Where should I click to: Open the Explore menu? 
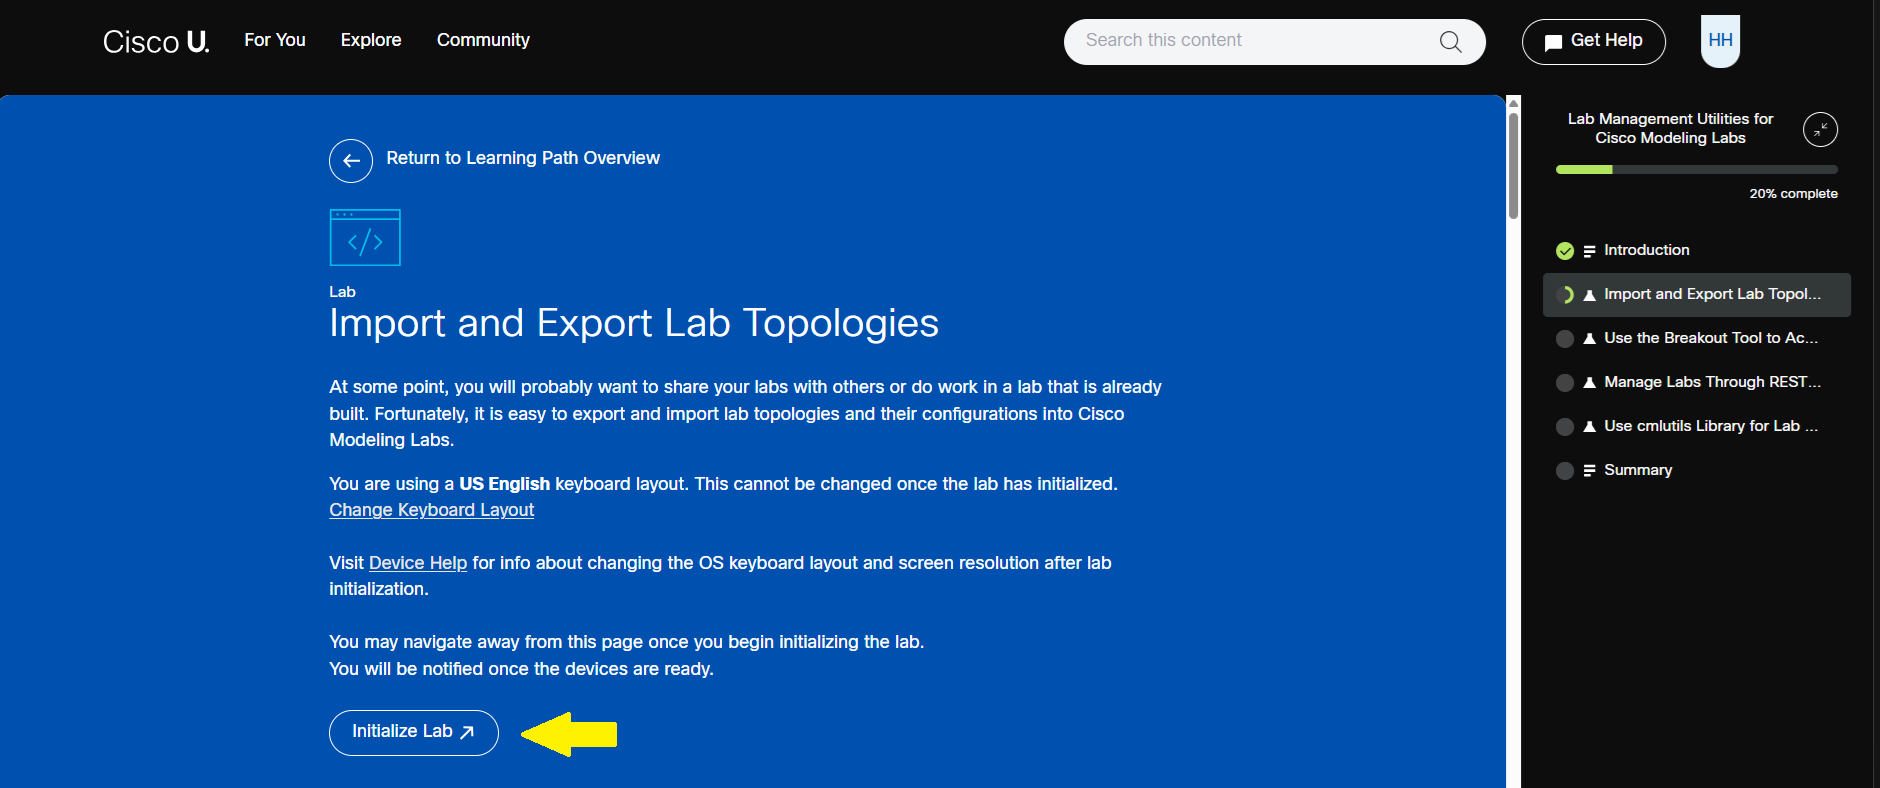click(x=371, y=40)
